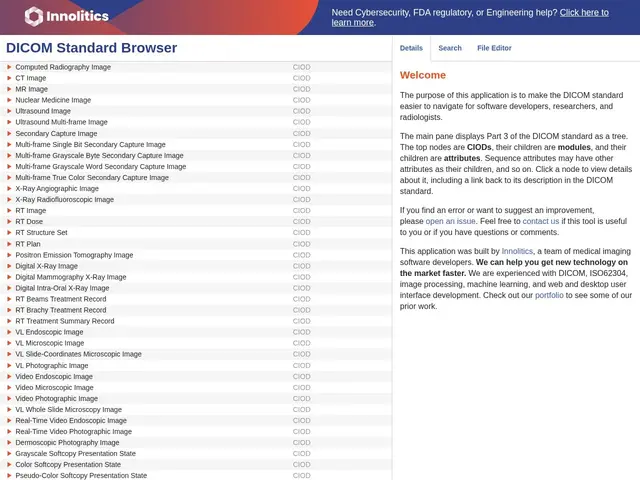
Task: Expand the Secondary Capture Image node
Action: (9, 133)
